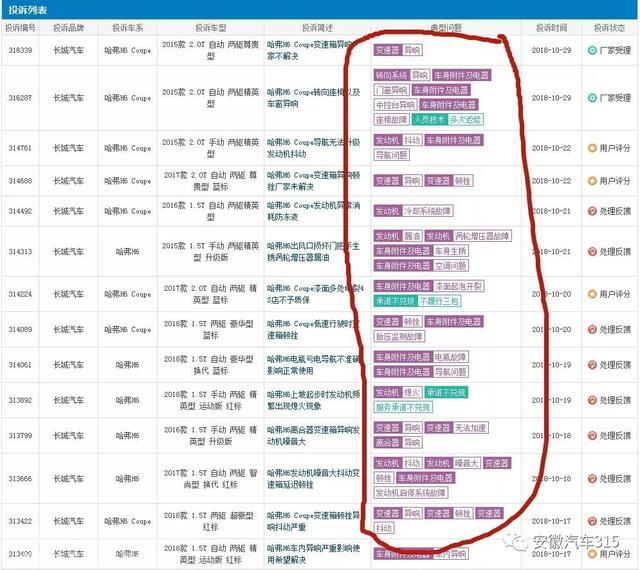Click the 用户评分 status icon for complaint 314224

tap(592, 294)
